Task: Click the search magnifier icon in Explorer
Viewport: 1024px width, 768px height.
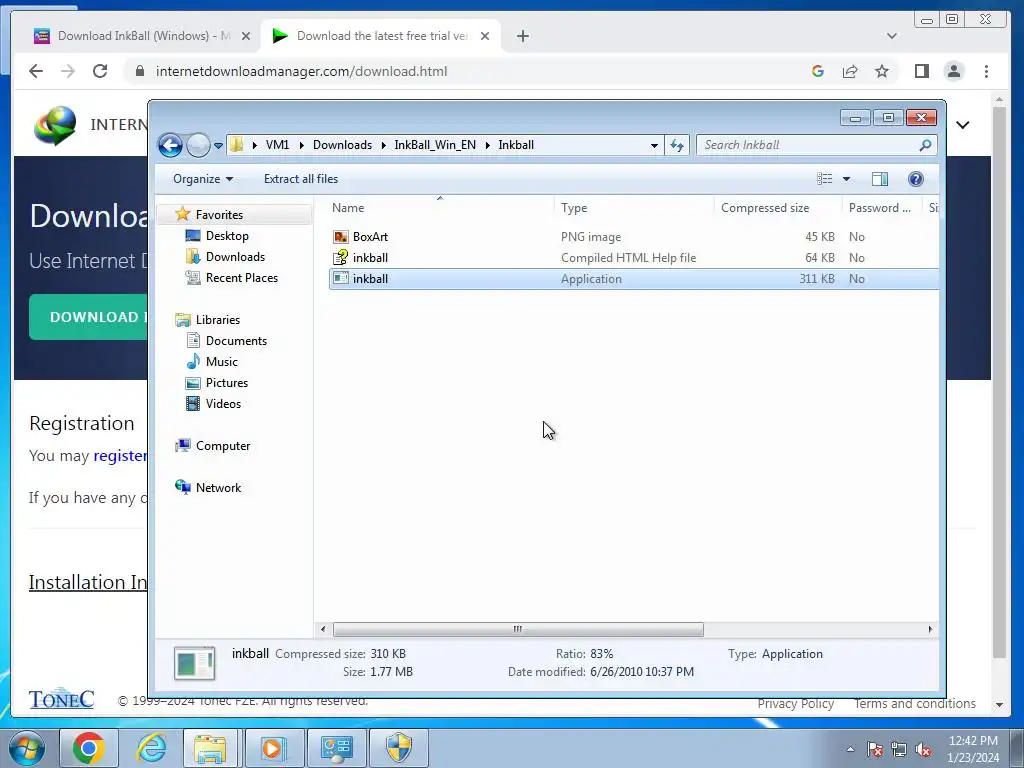Action: 925,145
